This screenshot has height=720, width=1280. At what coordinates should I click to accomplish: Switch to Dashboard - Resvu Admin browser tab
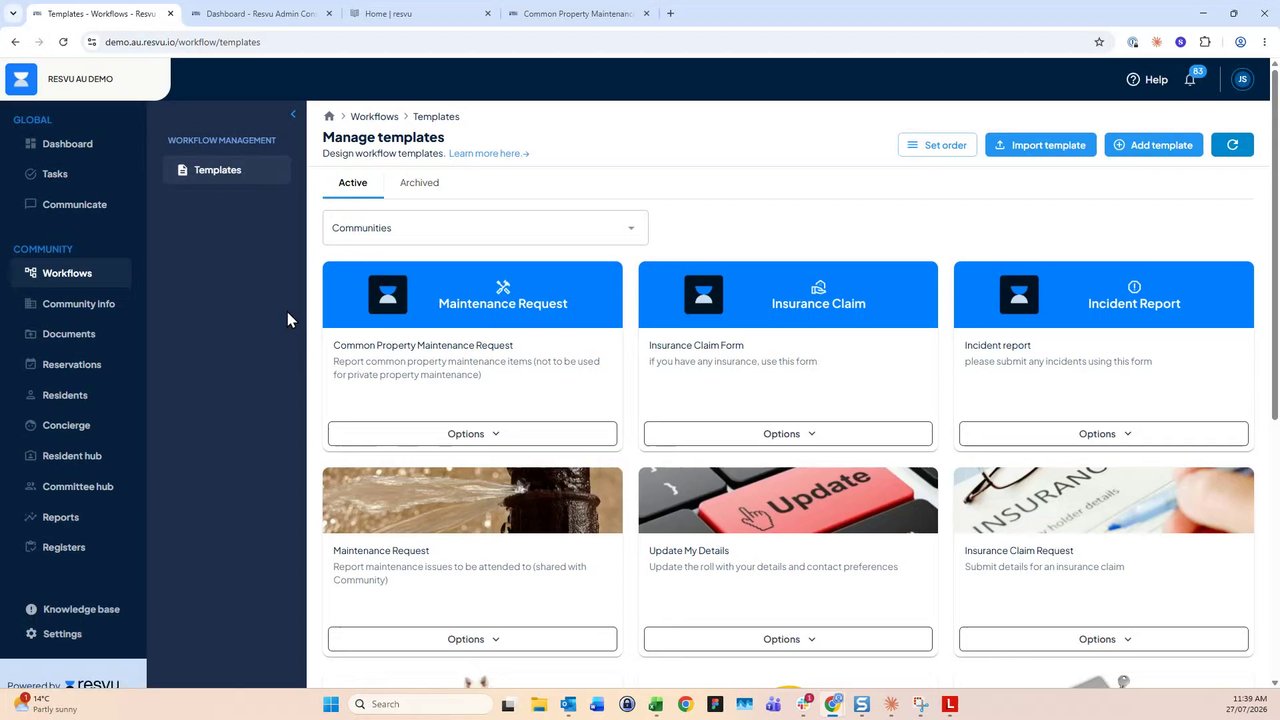[x=260, y=14]
